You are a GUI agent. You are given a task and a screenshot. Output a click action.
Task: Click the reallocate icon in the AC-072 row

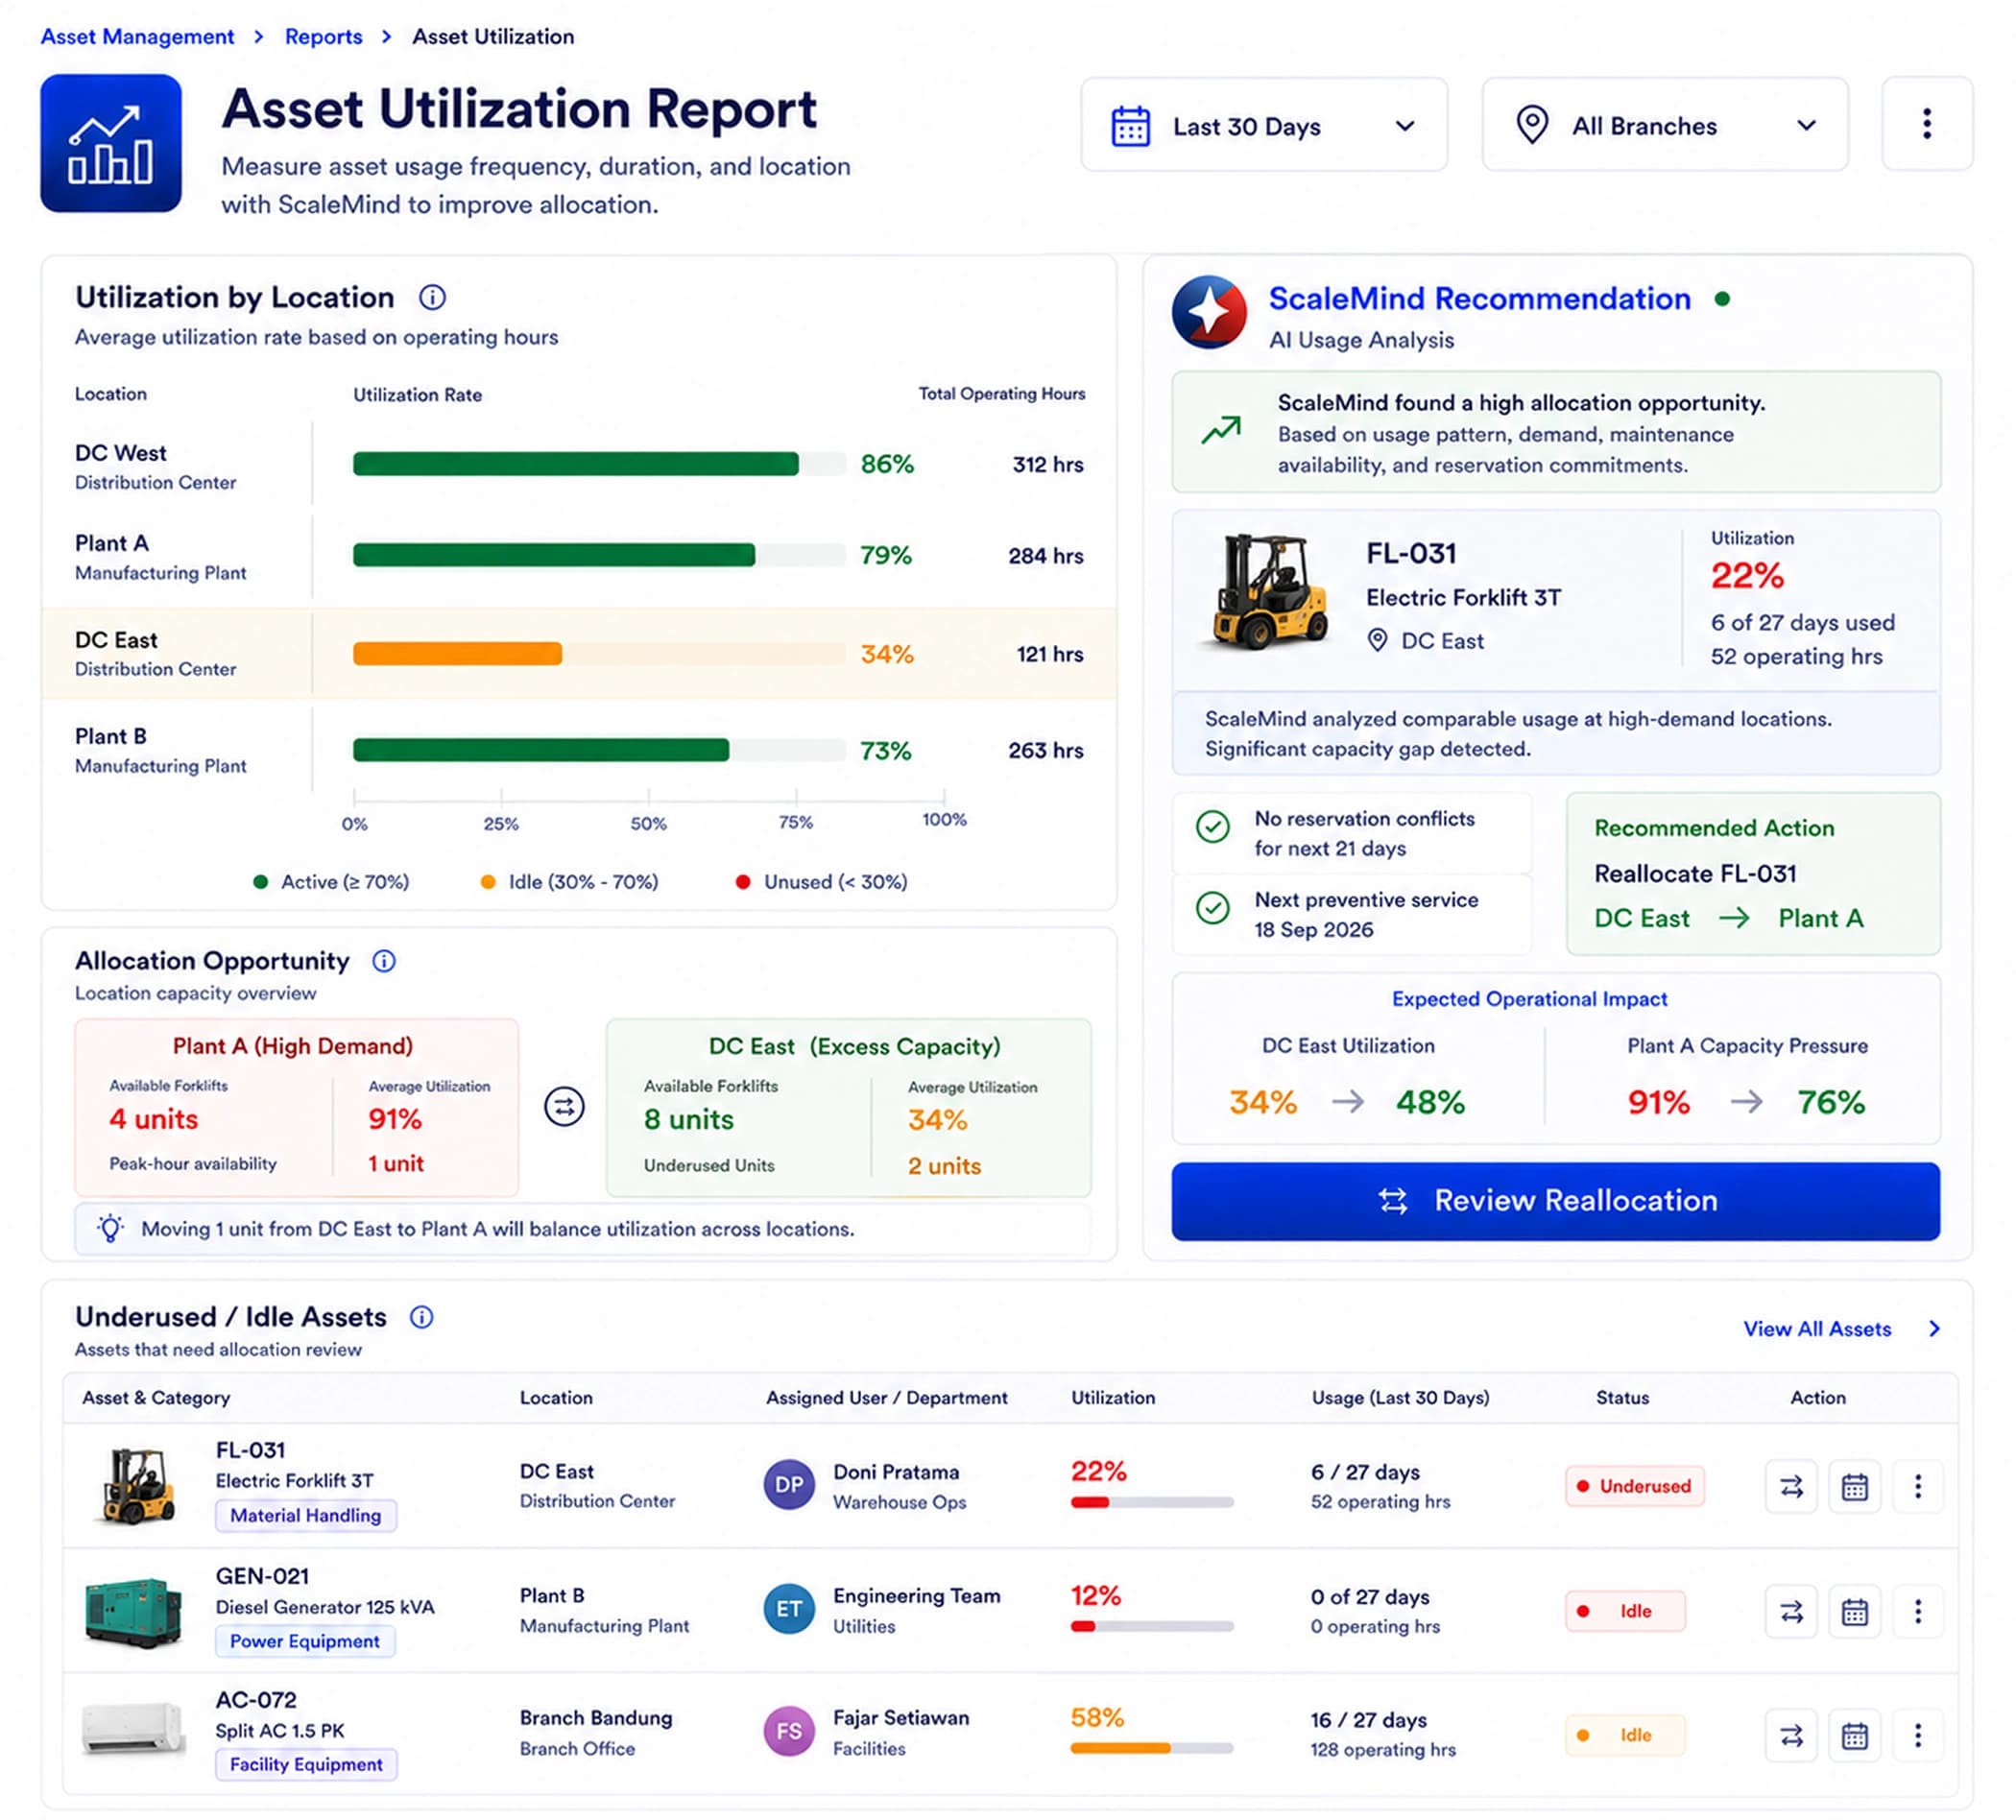tap(1791, 1736)
